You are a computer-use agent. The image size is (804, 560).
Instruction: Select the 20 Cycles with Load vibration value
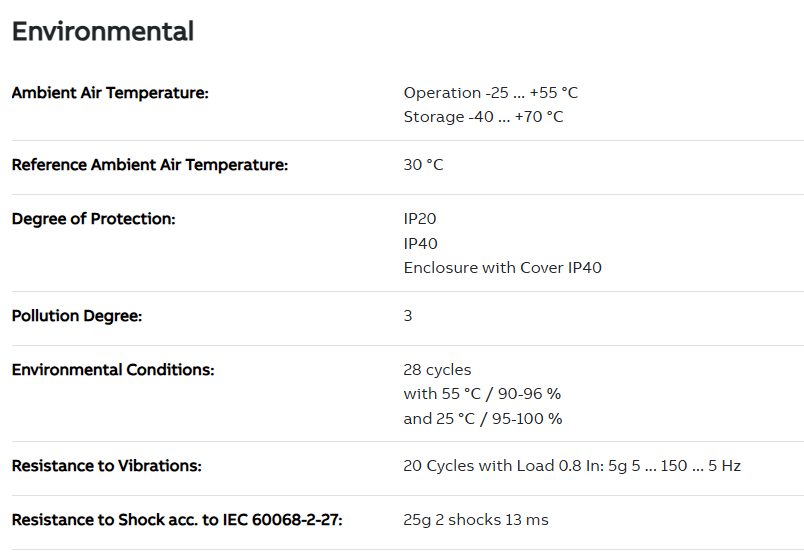(x=572, y=466)
